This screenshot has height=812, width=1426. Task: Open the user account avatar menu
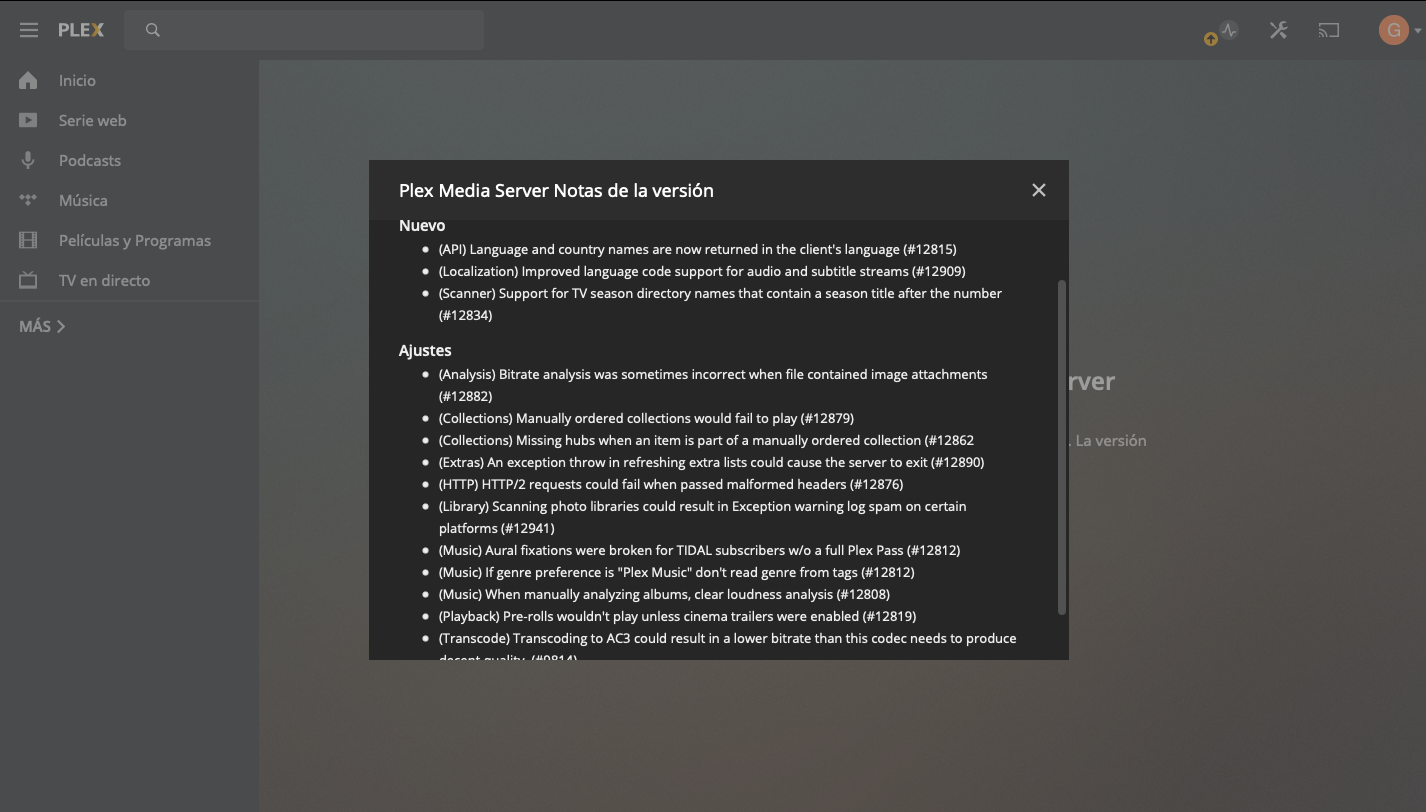[x=1393, y=30]
